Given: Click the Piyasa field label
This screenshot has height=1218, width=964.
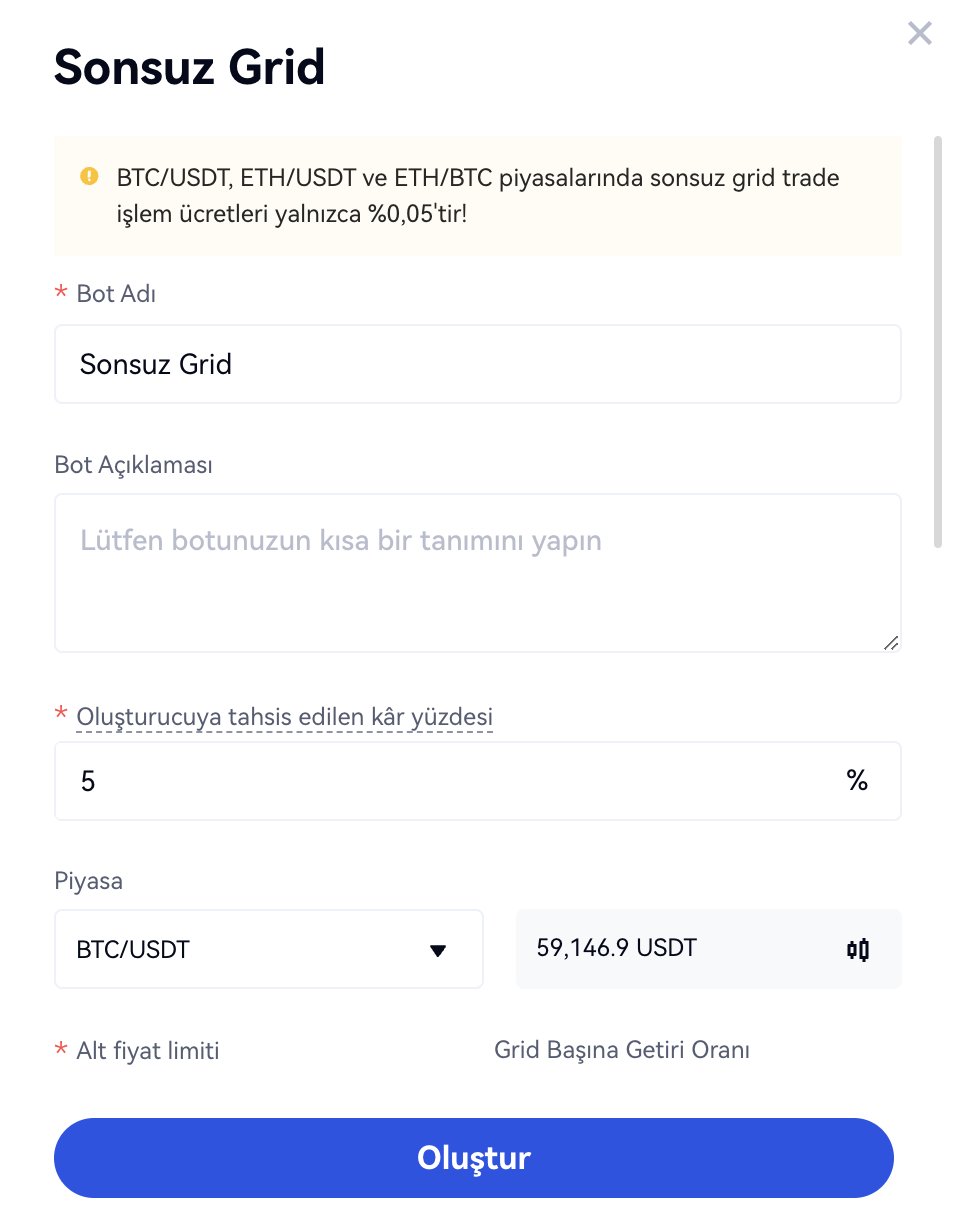Looking at the screenshot, I should coord(89,881).
